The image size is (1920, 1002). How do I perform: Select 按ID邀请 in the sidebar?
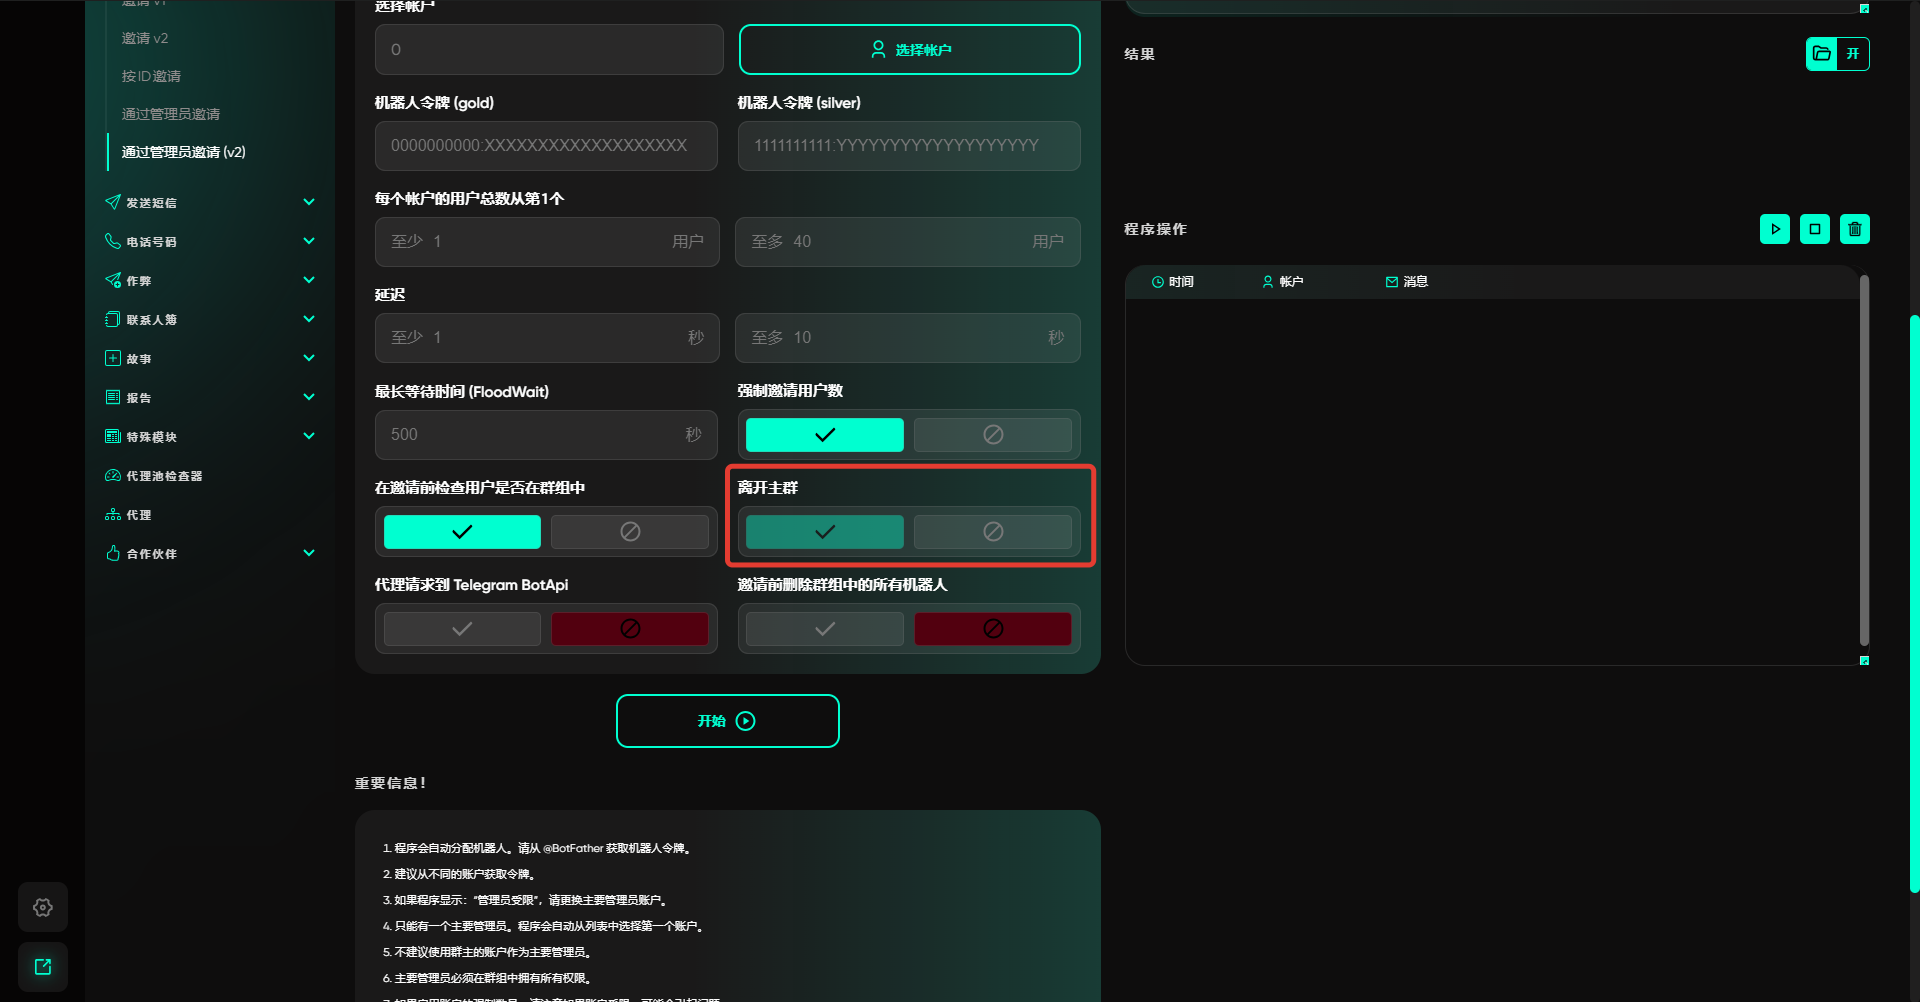pyautogui.click(x=151, y=76)
